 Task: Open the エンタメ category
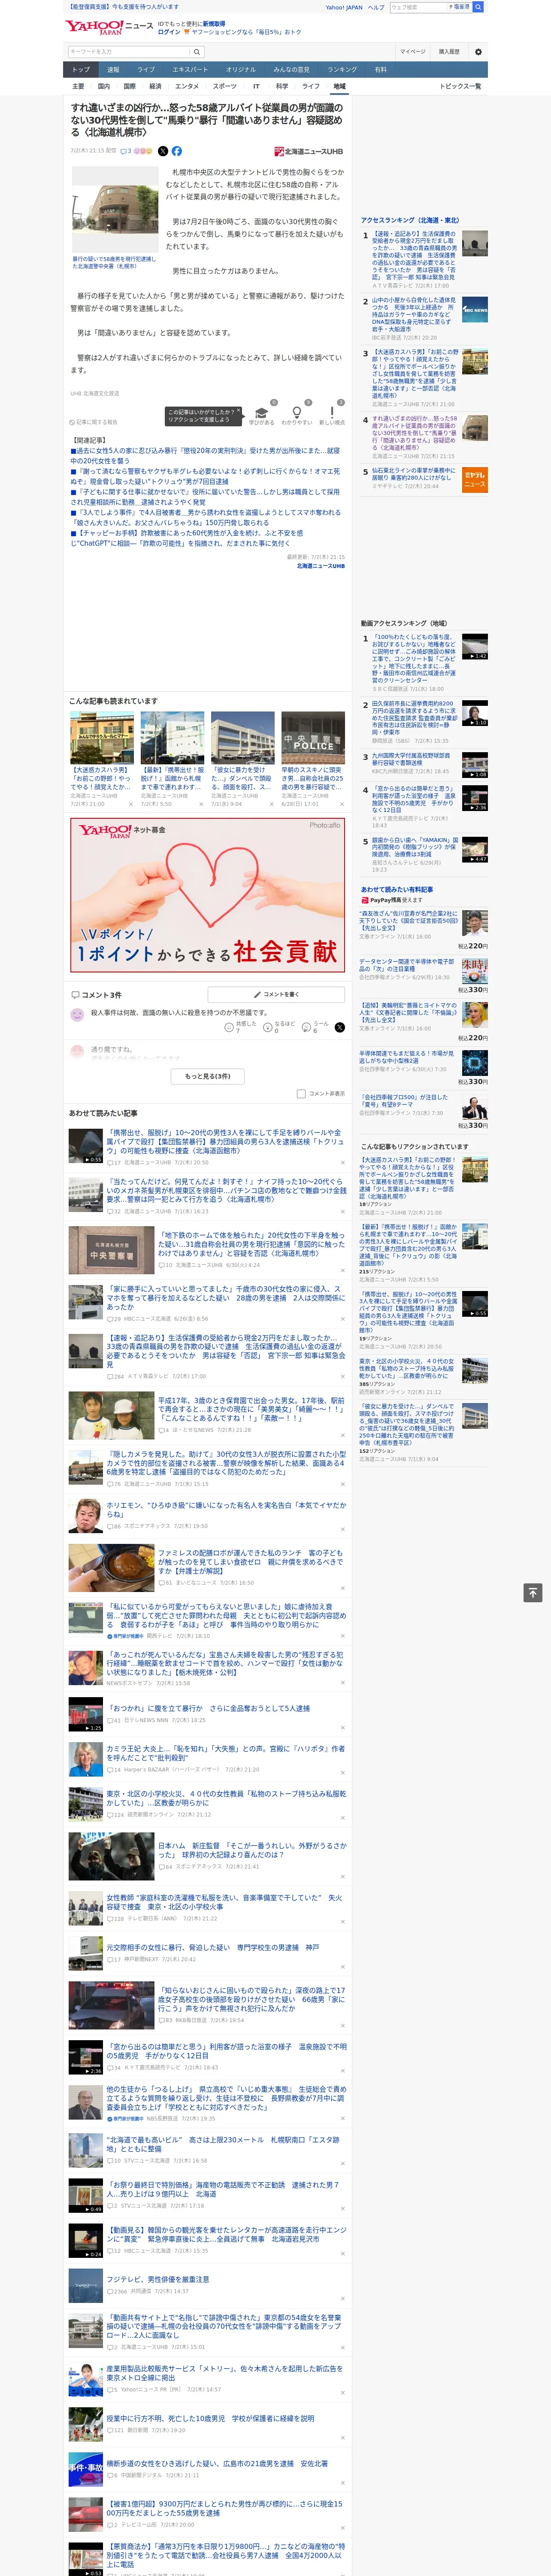(x=187, y=86)
